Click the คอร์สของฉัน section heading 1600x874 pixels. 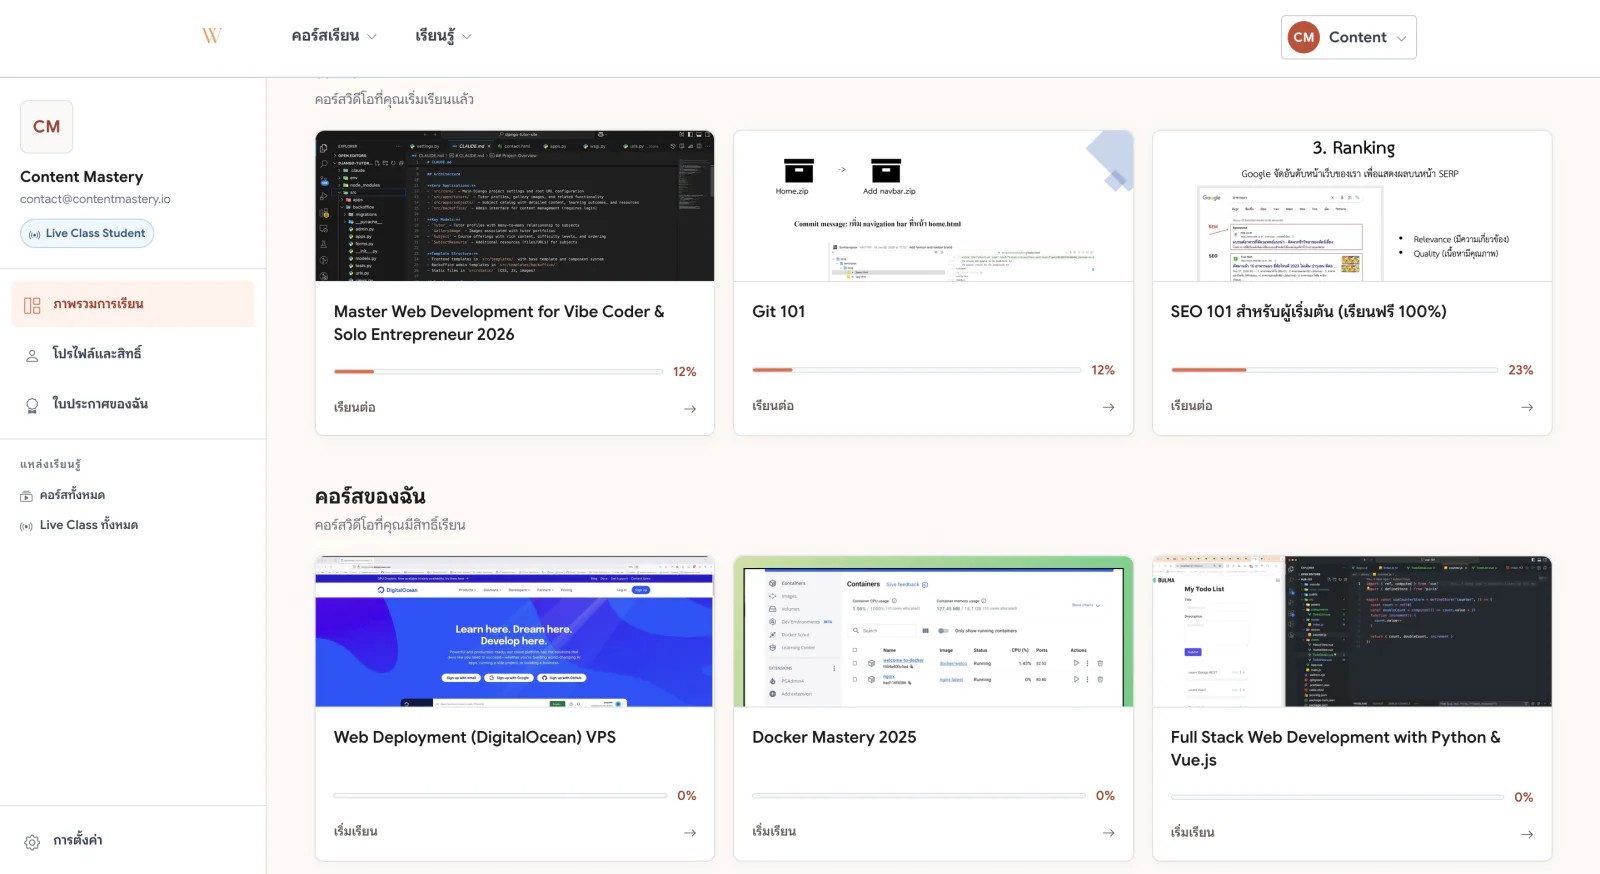point(370,496)
